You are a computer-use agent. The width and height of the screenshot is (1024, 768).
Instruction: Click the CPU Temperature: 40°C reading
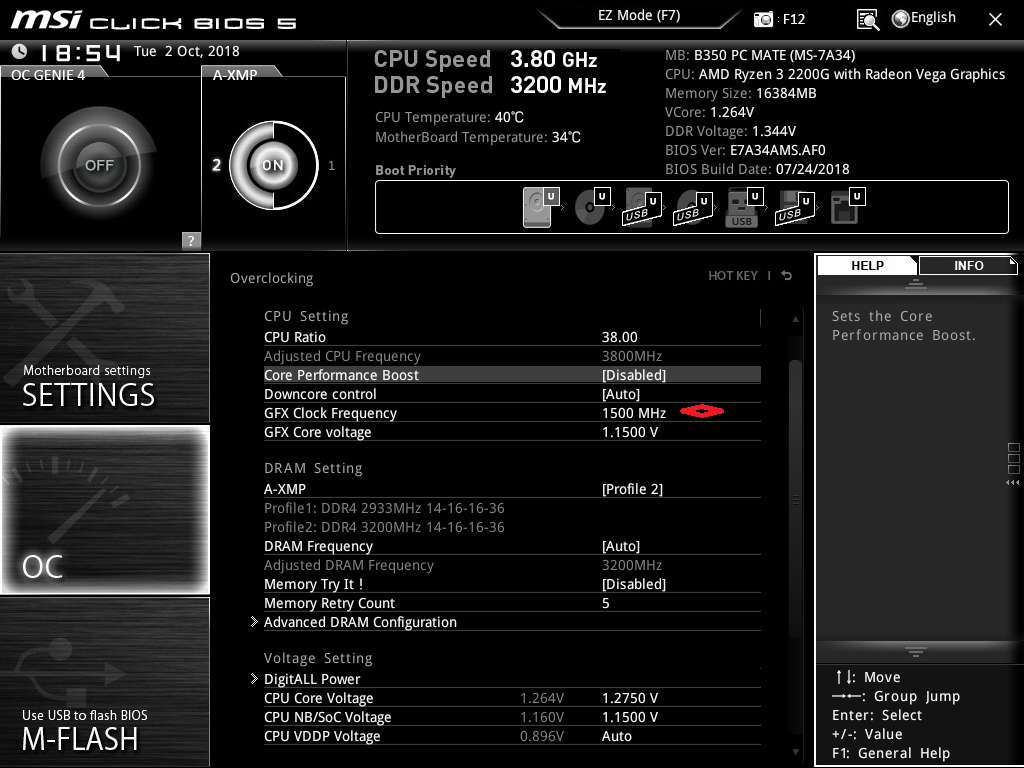click(x=449, y=117)
